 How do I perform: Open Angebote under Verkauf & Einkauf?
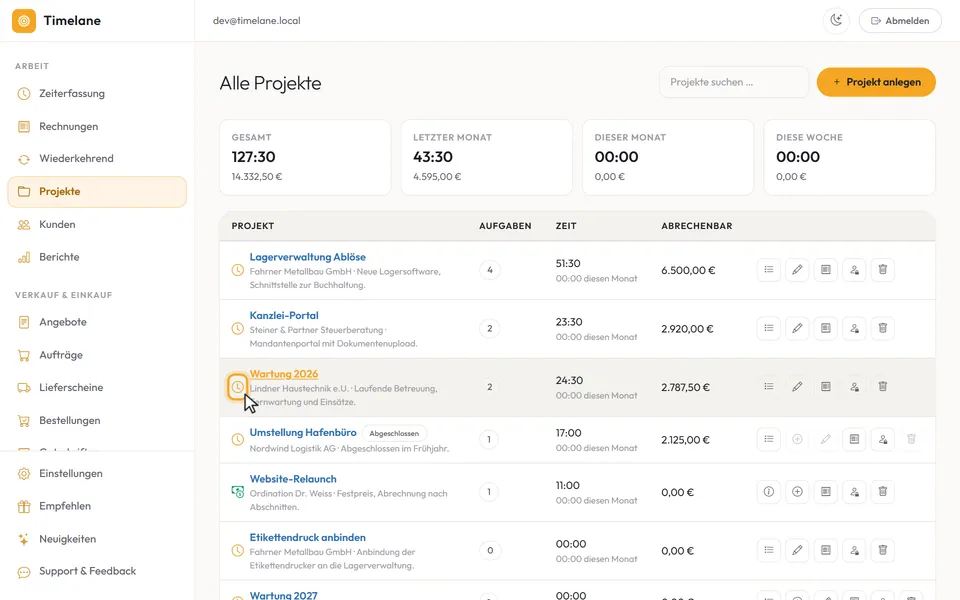(97, 322)
